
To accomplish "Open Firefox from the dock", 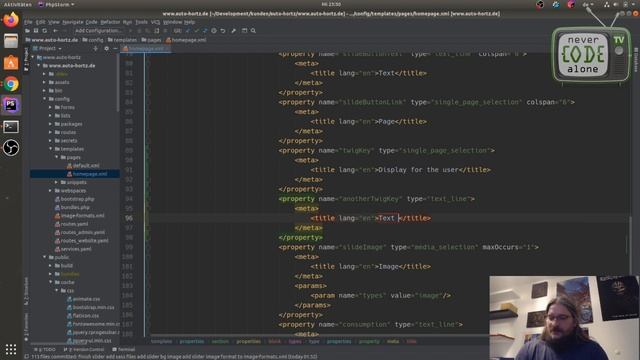I will [11, 19].
